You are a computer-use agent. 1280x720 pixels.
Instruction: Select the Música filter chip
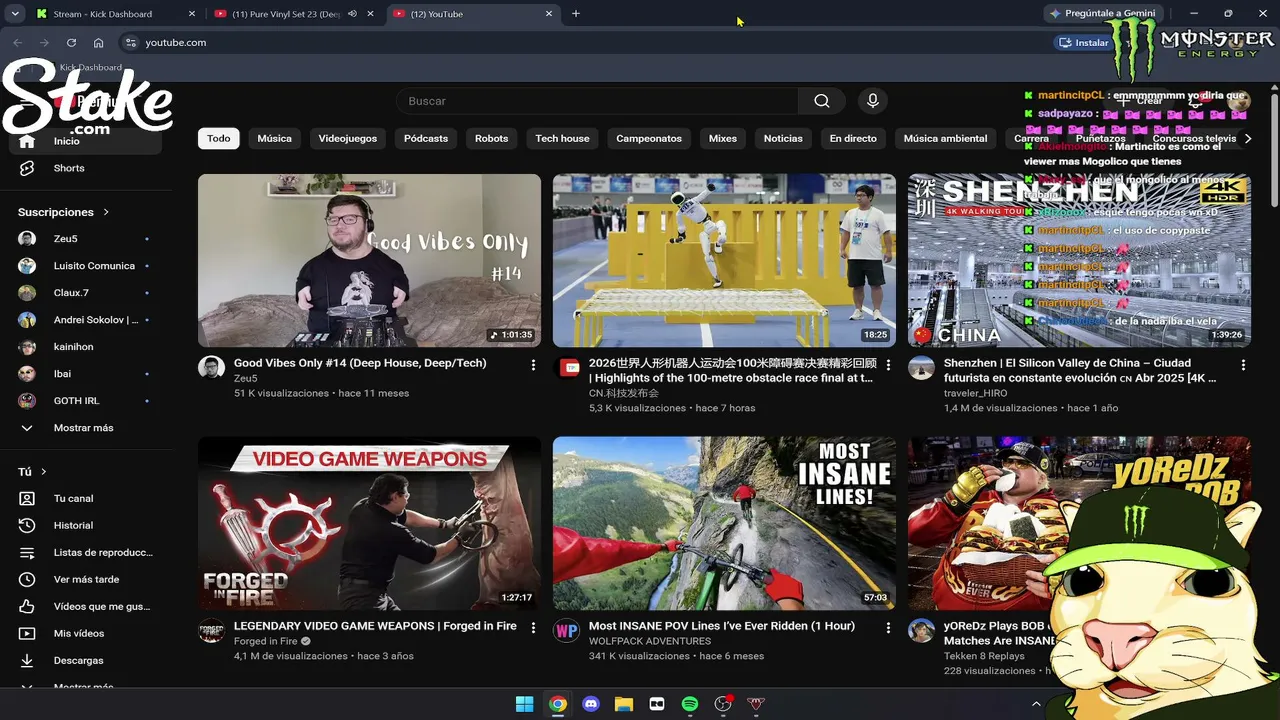tap(274, 139)
